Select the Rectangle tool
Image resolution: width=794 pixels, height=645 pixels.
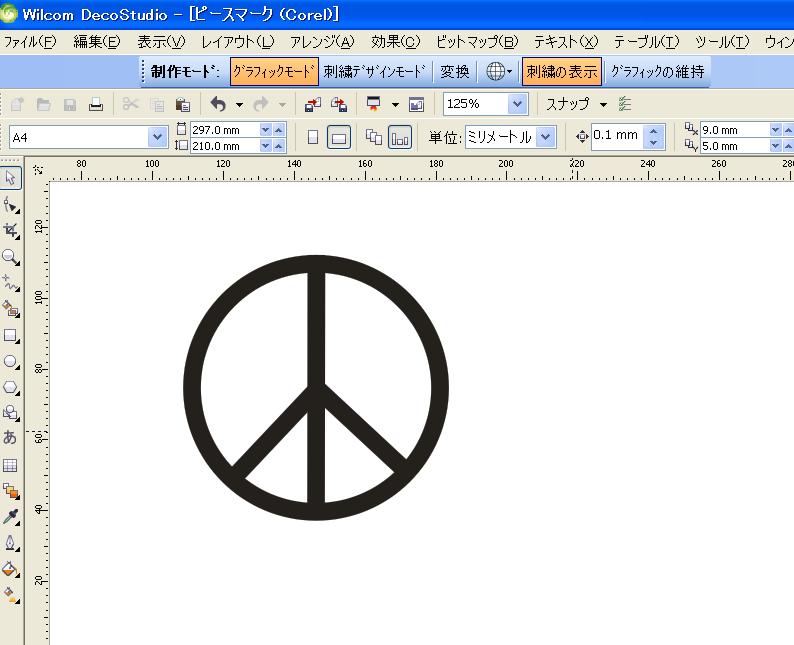click(10, 336)
